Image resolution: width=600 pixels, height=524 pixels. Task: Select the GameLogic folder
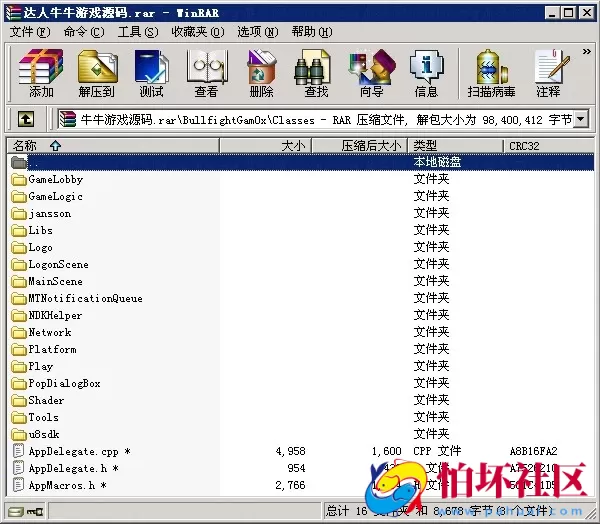[x=47, y=196]
